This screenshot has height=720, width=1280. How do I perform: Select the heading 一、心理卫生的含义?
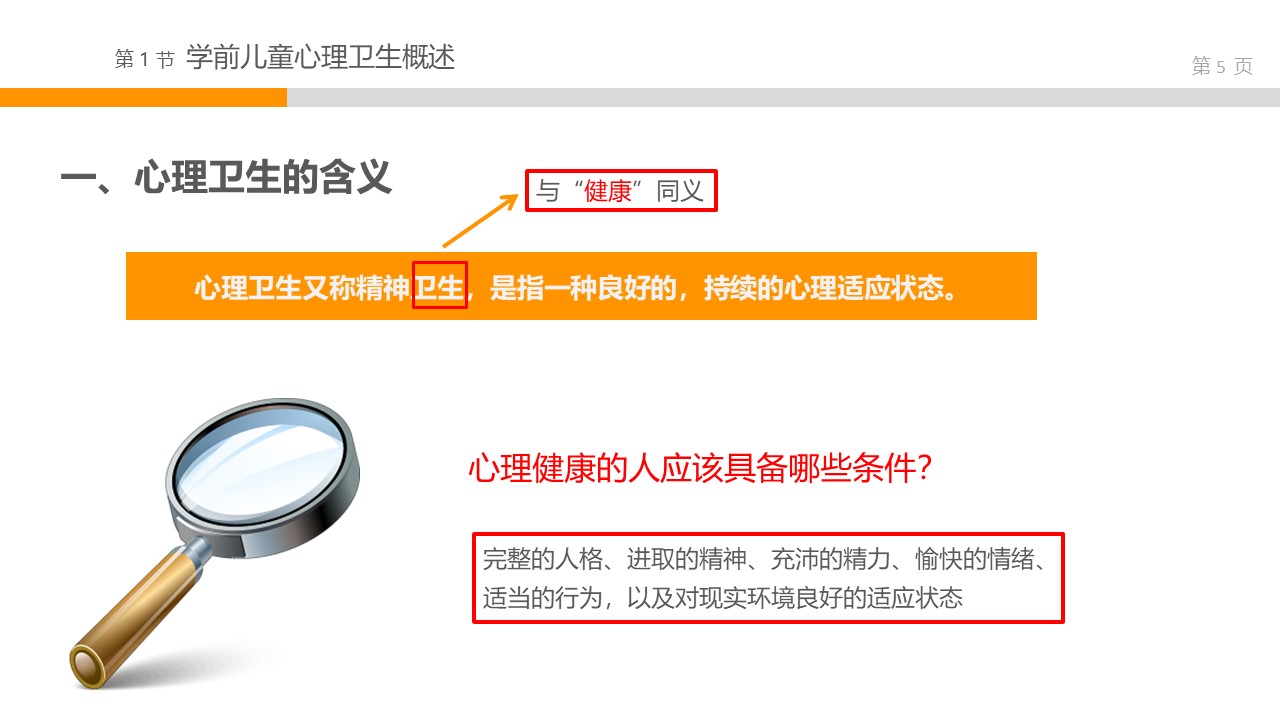click(225, 179)
